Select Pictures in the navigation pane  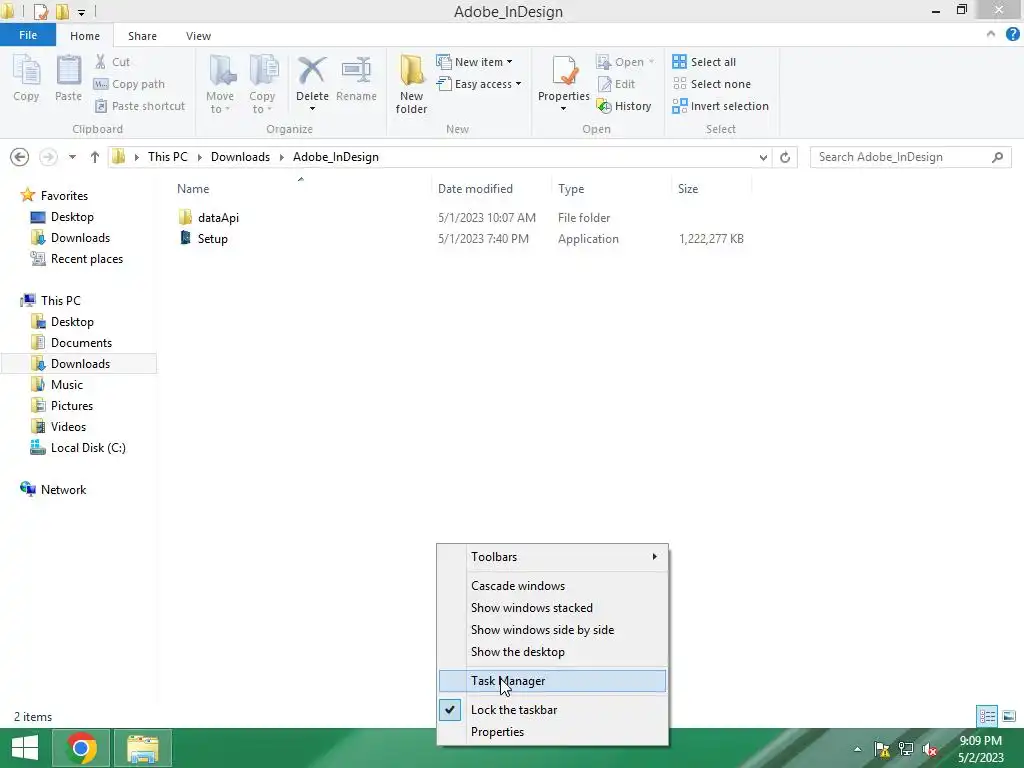coord(63,406)
